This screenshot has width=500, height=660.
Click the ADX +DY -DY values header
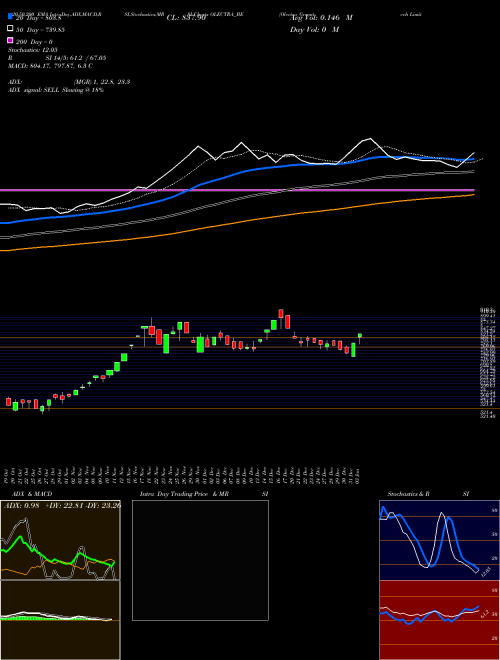click(x=62, y=506)
